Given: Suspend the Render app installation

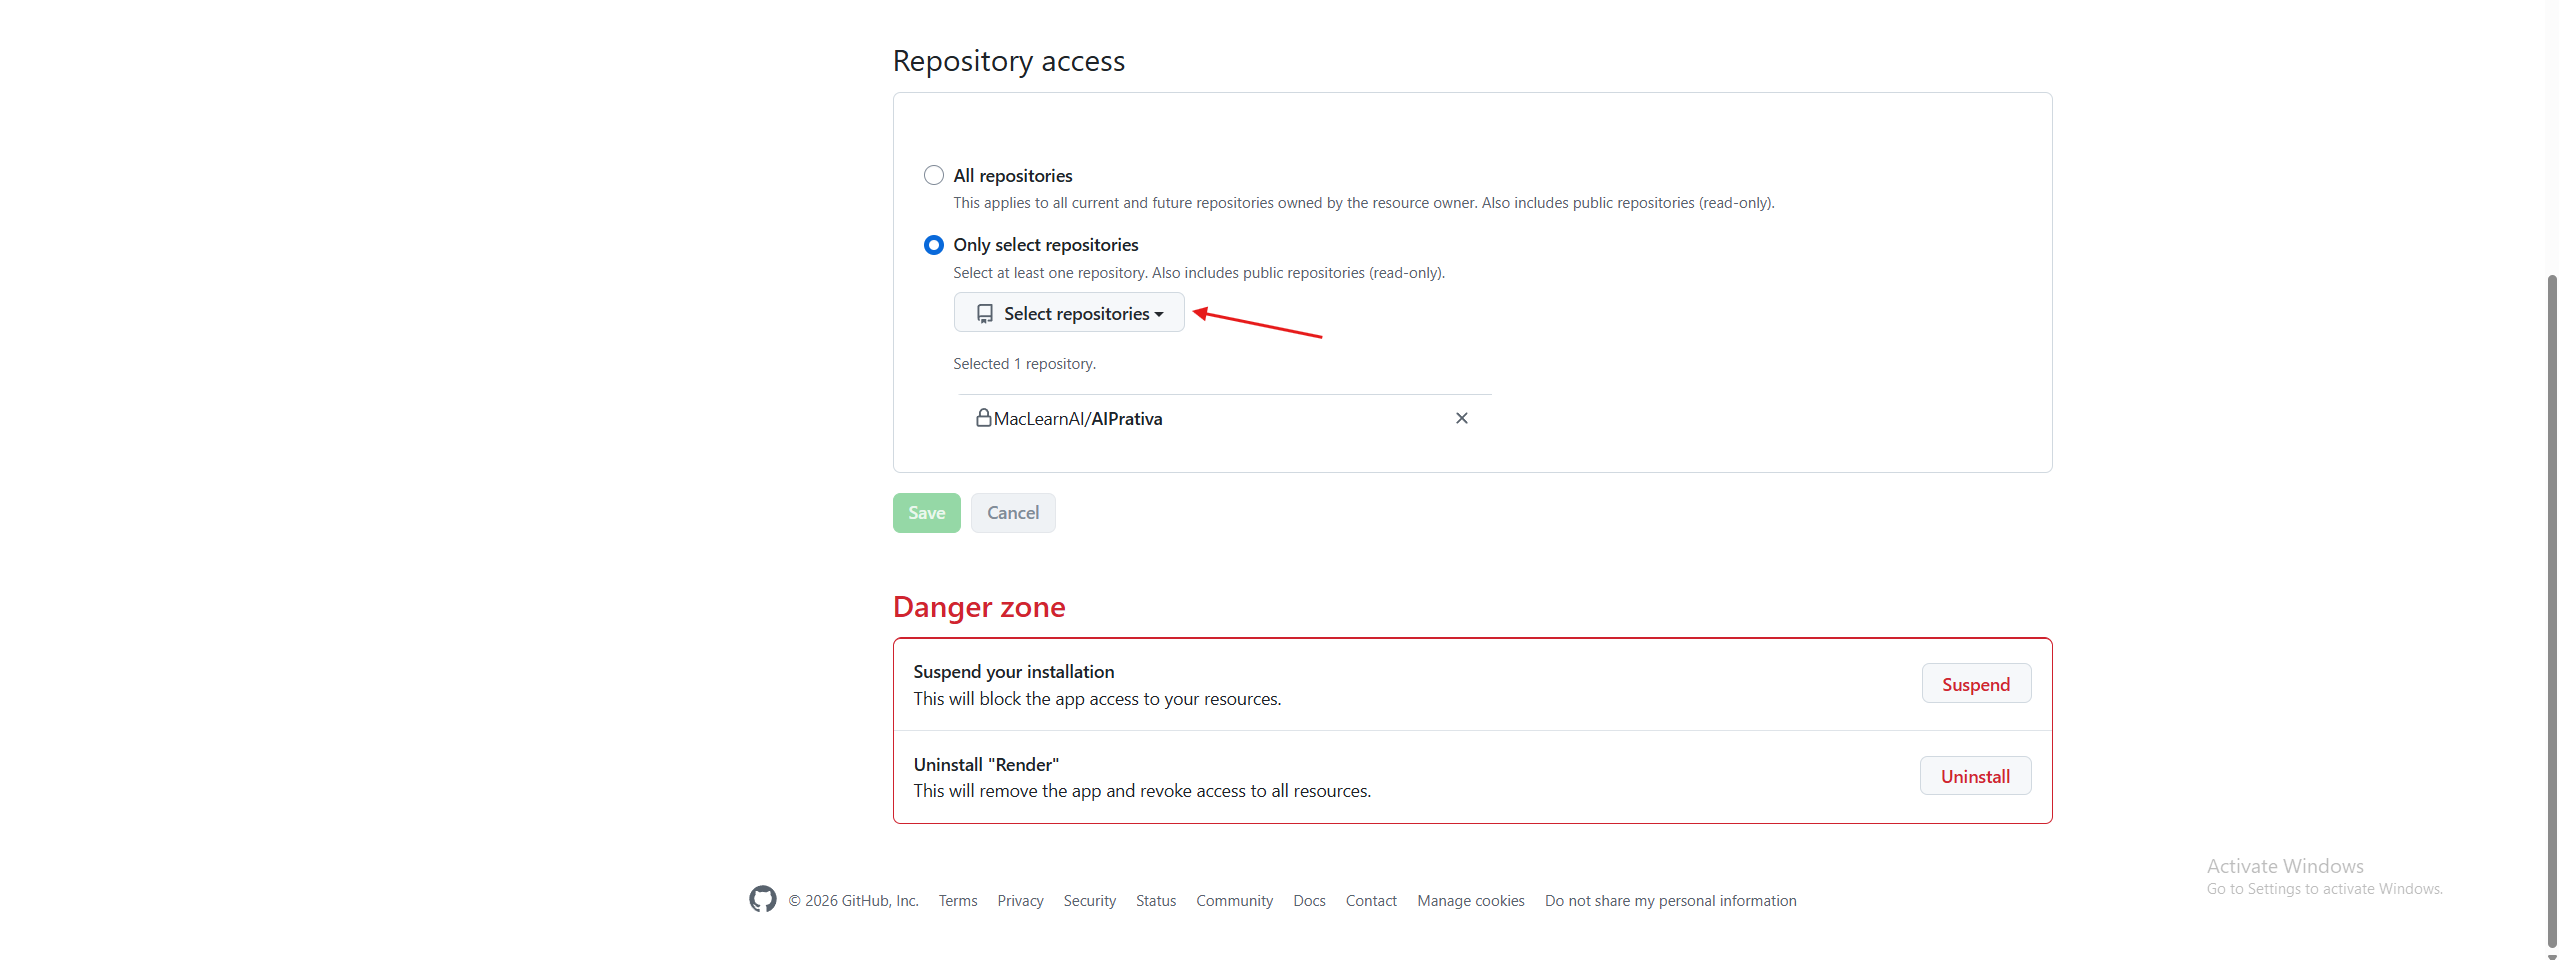Looking at the screenshot, I should coord(1975,684).
